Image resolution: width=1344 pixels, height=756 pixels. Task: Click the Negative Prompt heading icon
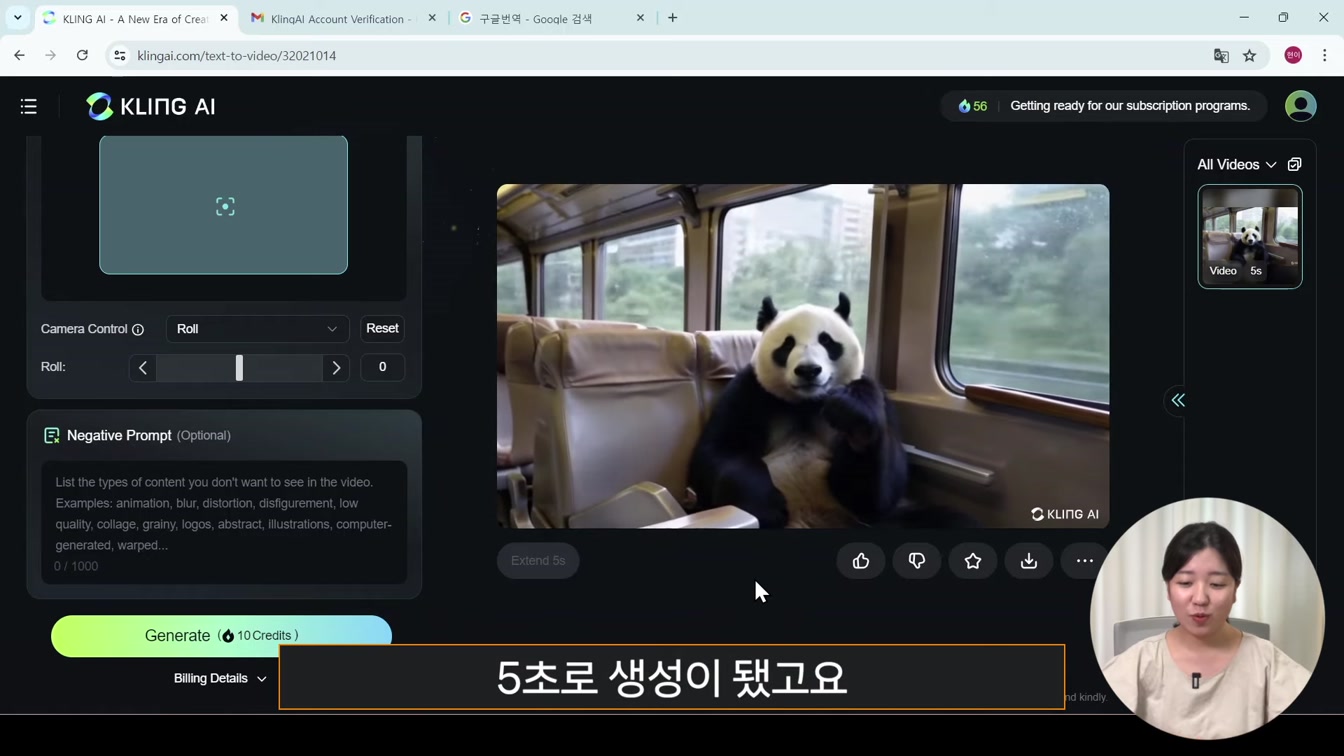[x=52, y=436]
